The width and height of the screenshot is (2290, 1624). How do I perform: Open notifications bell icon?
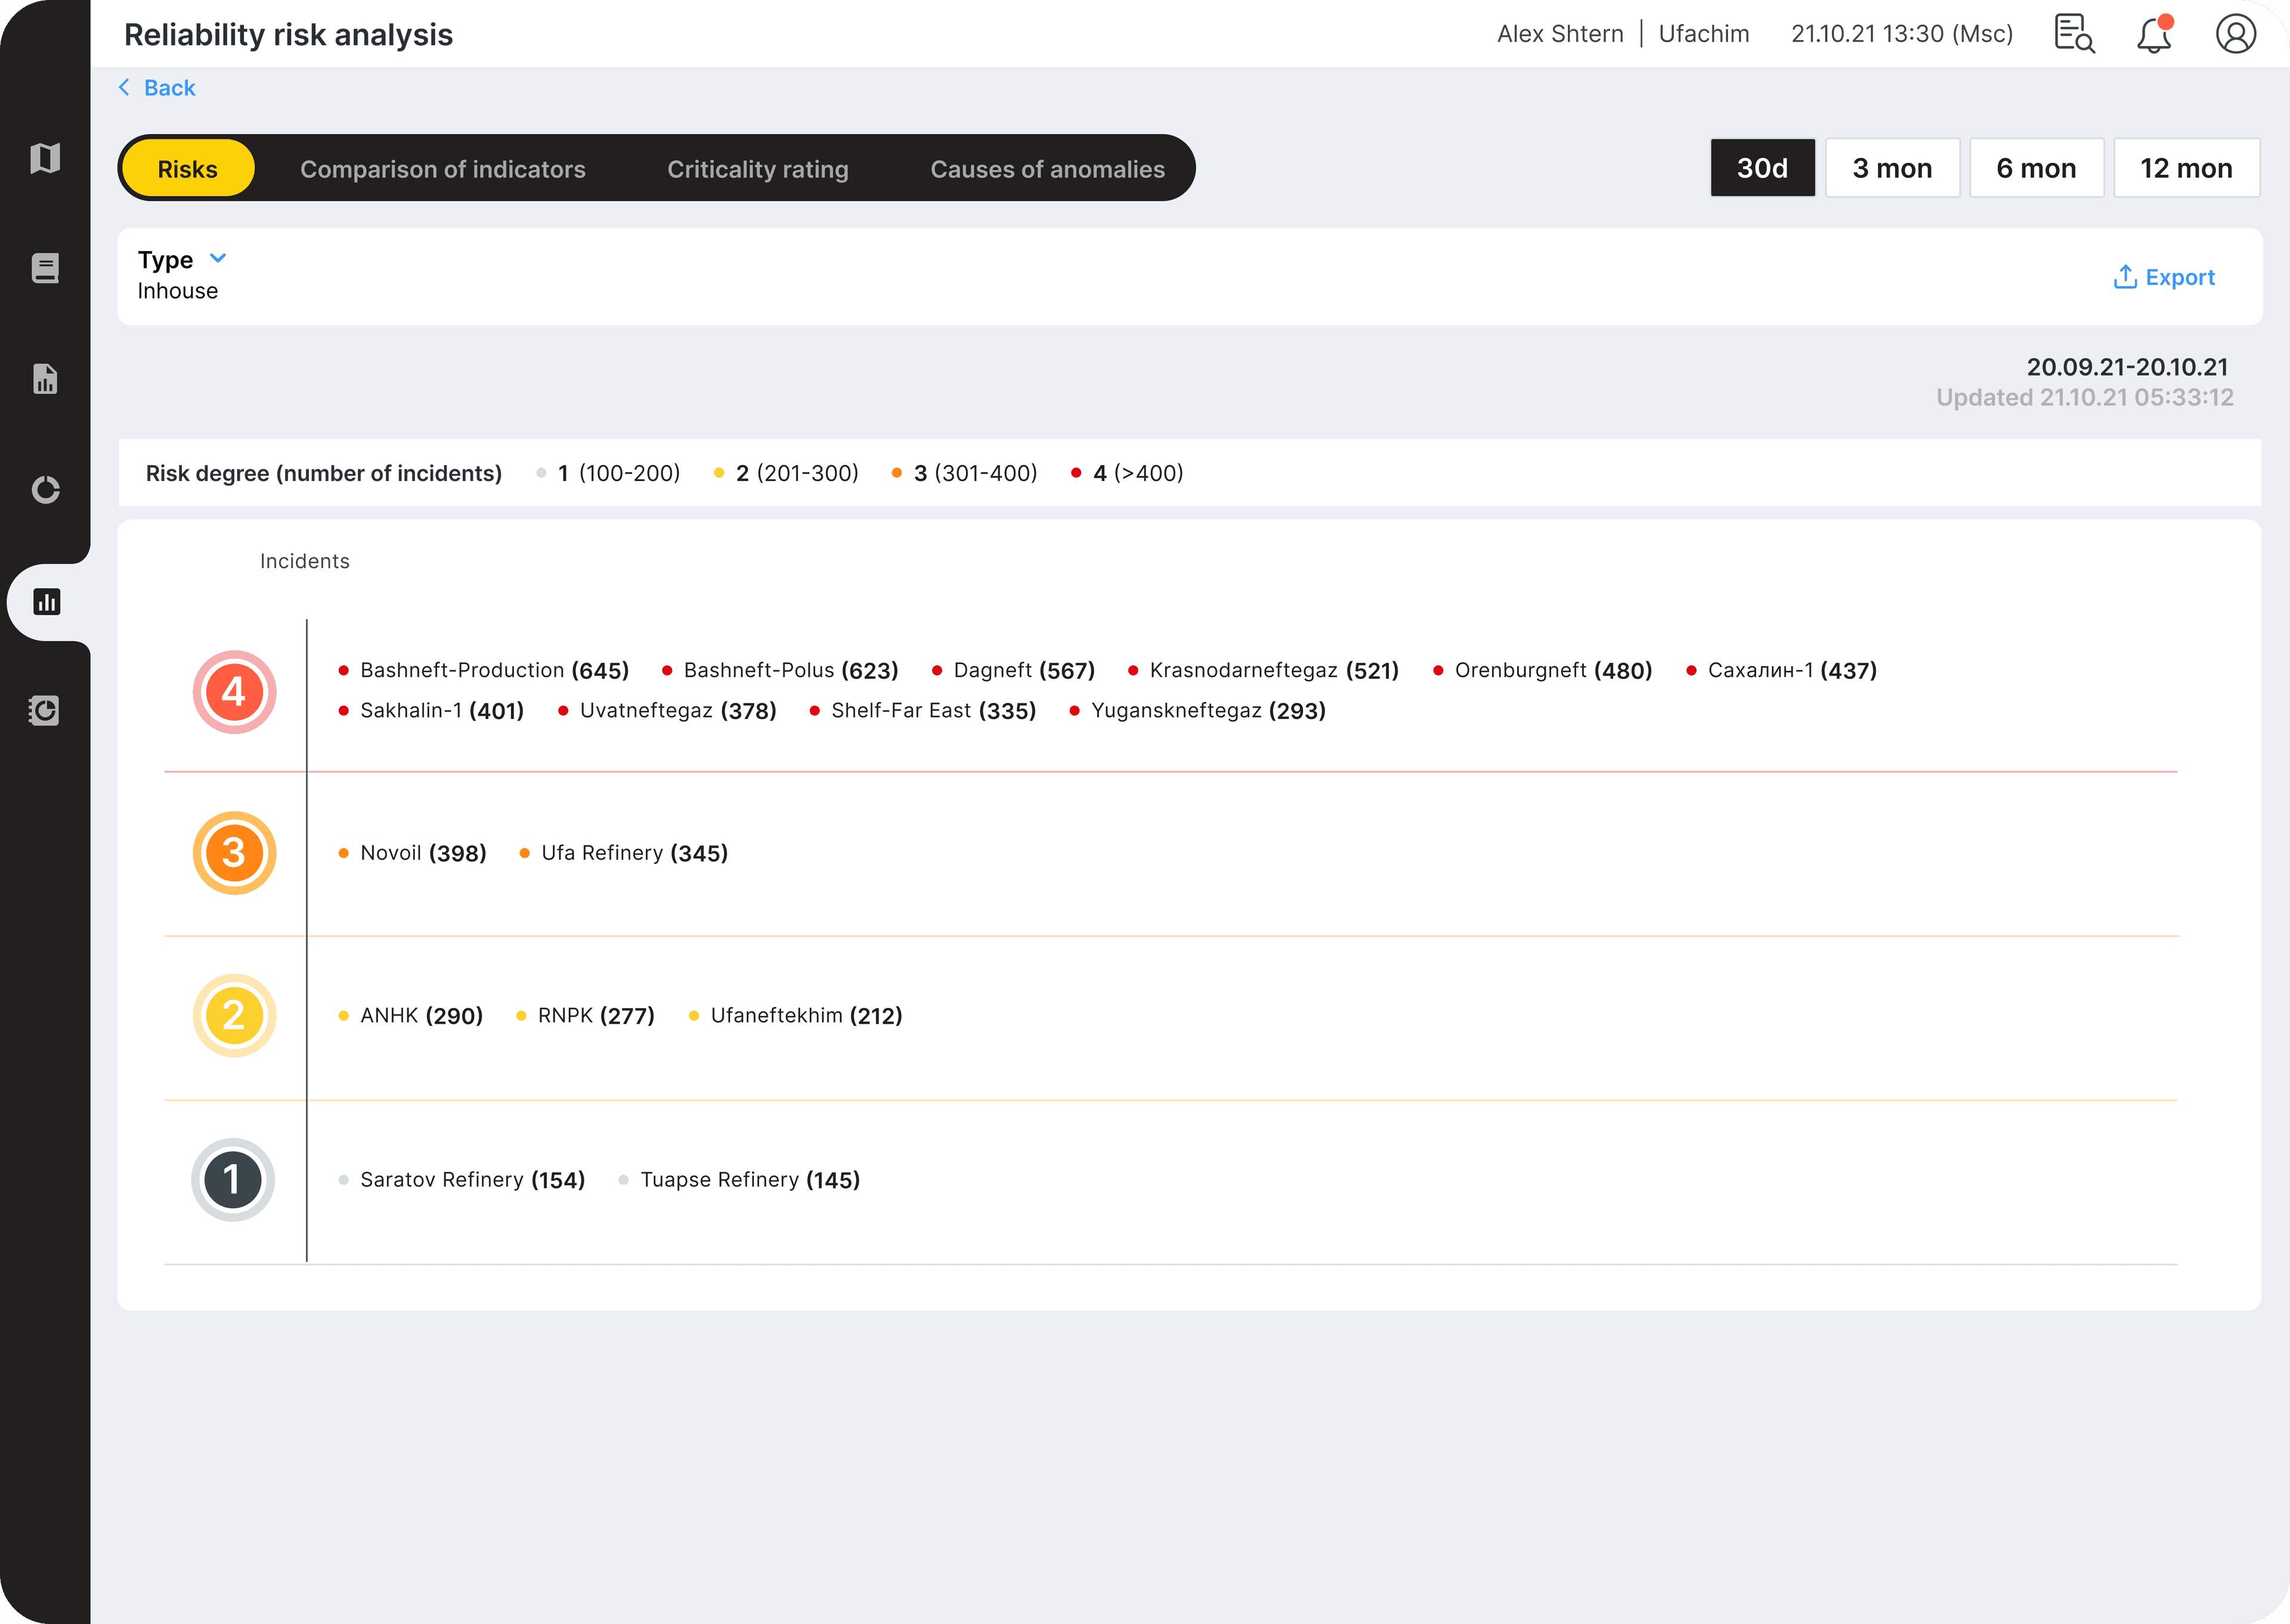(2154, 34)
